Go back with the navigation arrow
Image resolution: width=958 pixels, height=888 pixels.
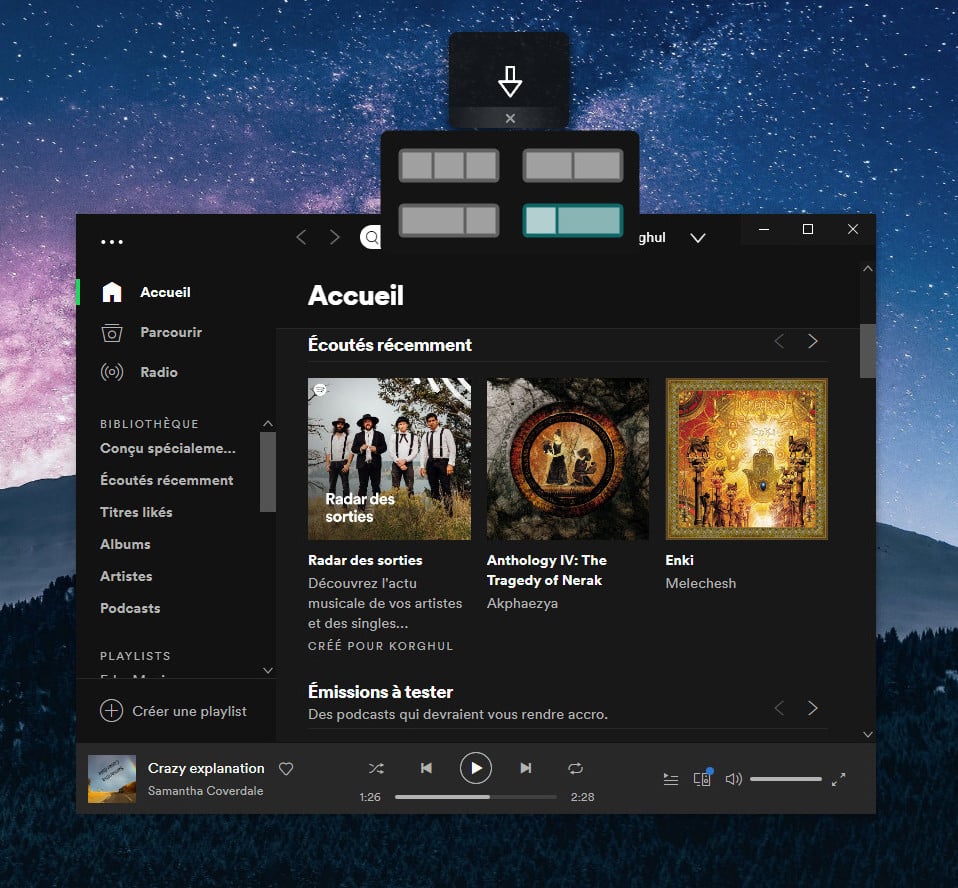301,237
